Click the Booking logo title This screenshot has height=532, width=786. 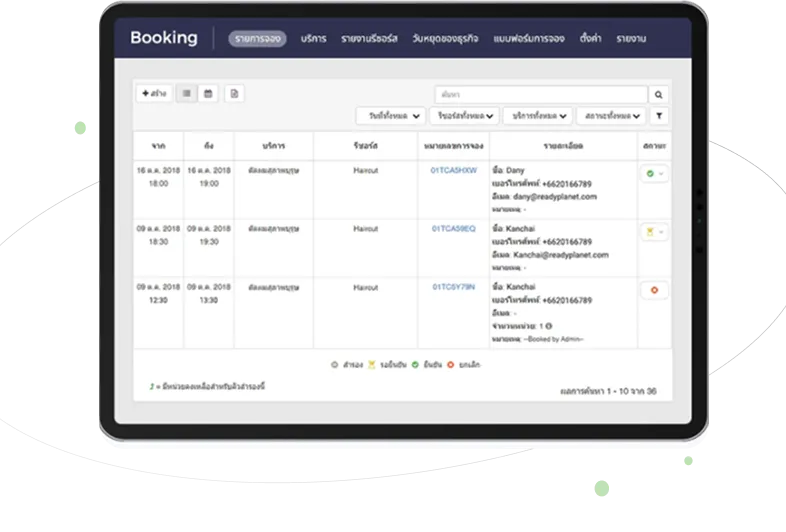pyautogui.click(x=163, y=39)
